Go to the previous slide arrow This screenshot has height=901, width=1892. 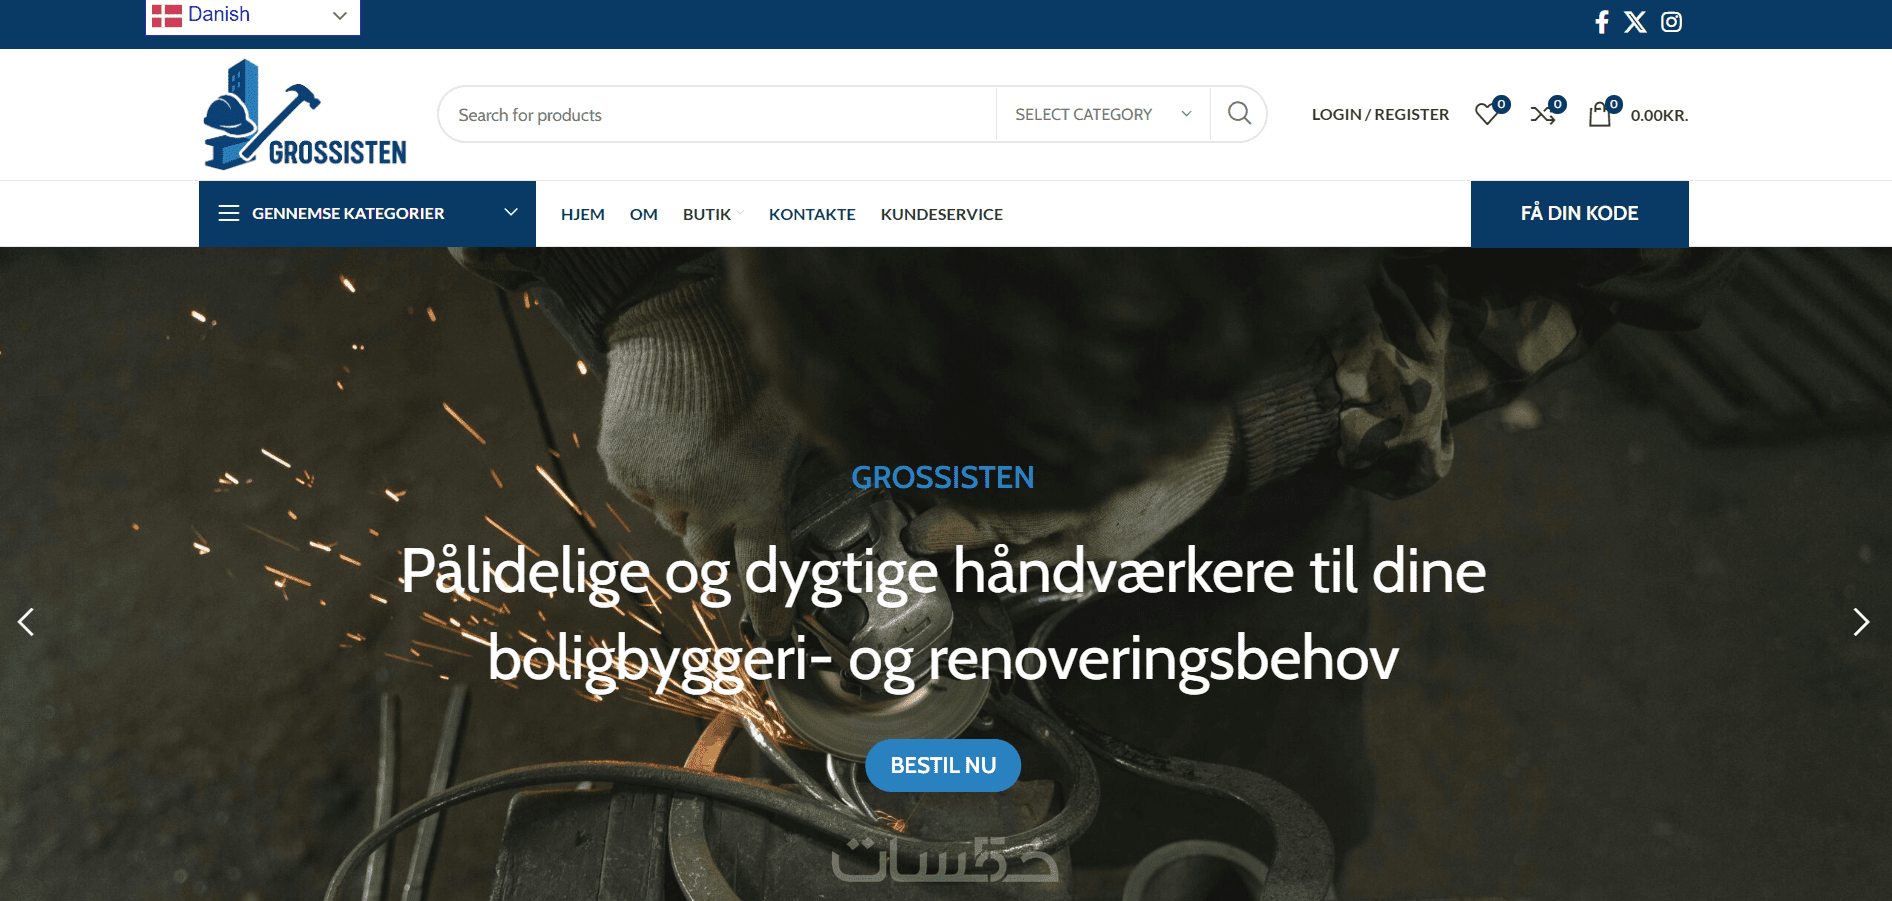(26, 622)
